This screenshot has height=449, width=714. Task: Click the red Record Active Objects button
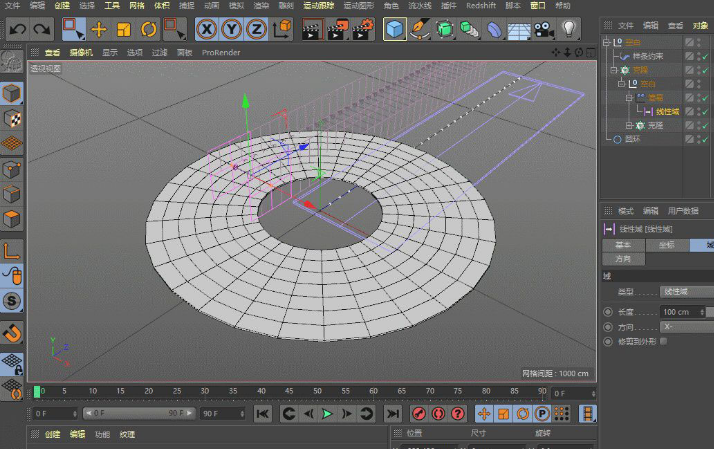pyautogui.click(x=417, y=413)
